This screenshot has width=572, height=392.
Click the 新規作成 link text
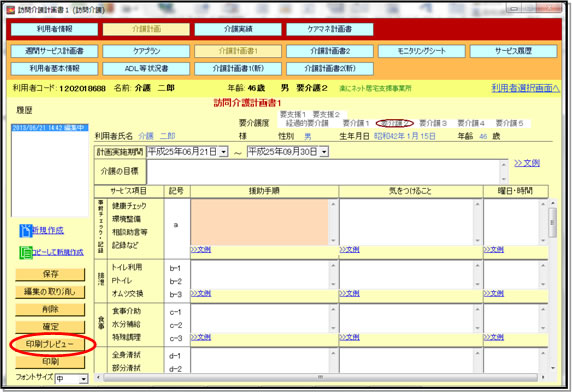pyautogui.click(x=48, y=230)
